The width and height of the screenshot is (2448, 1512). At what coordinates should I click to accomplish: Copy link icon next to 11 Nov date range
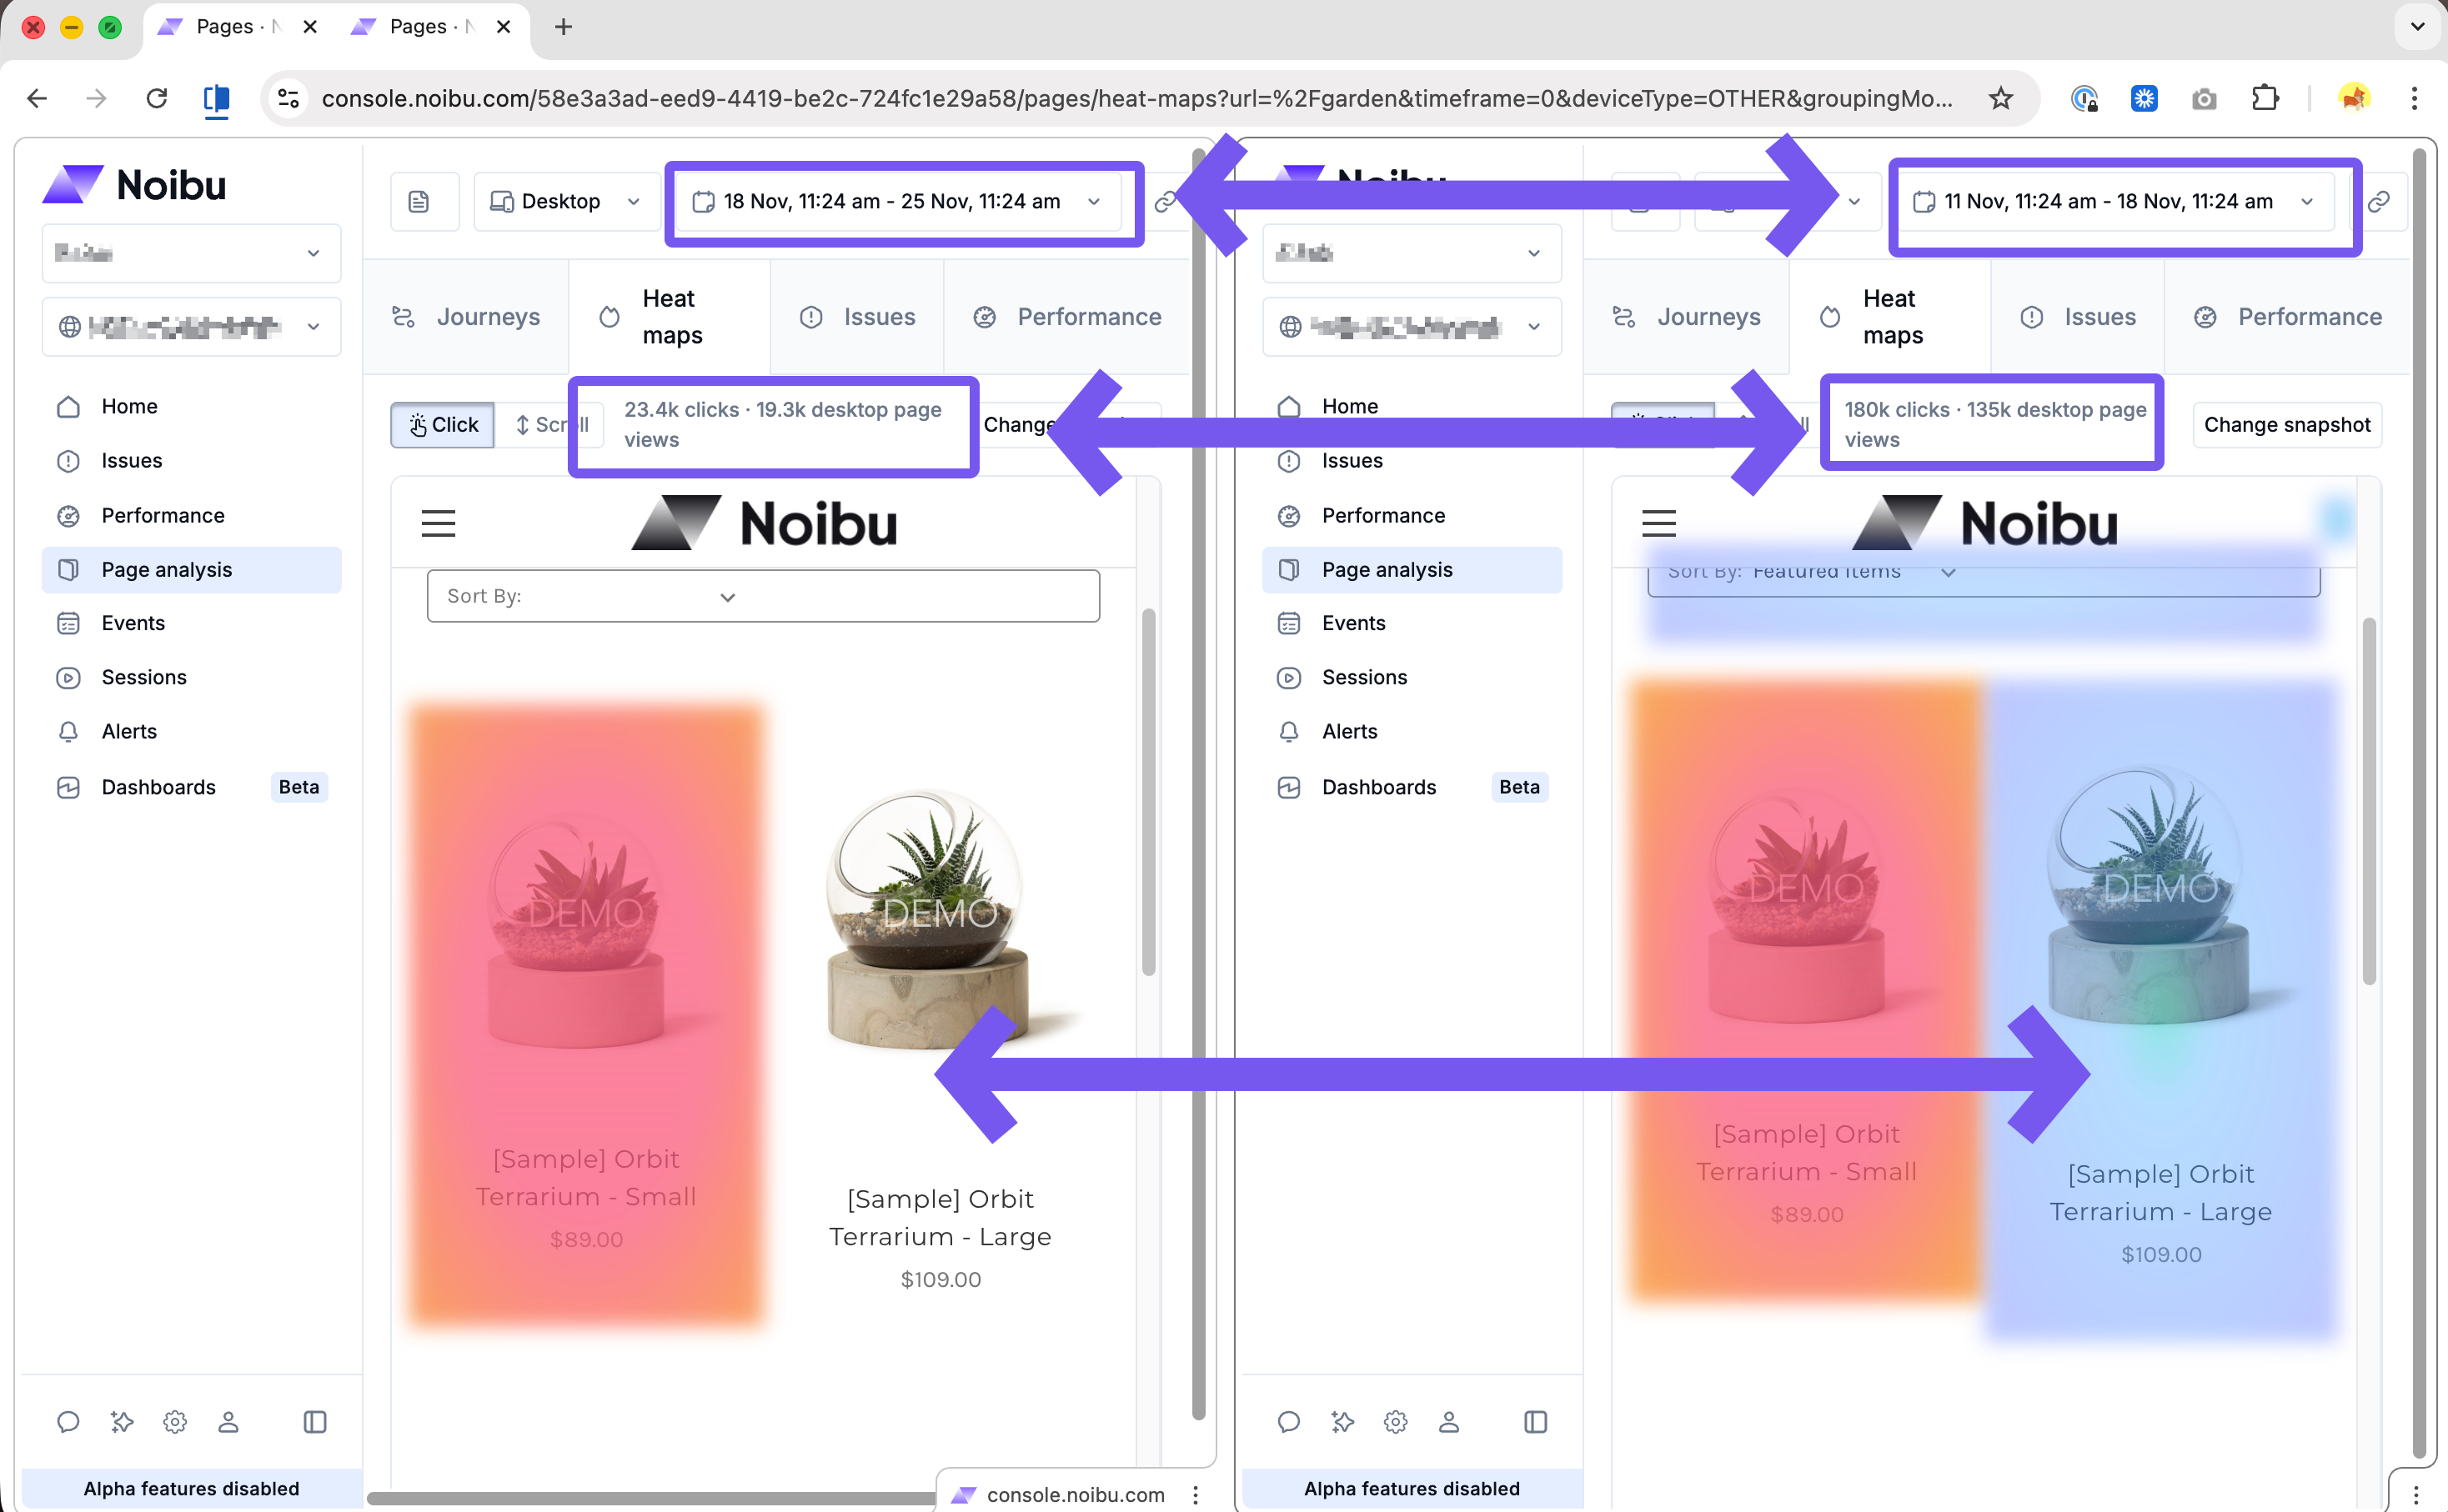[x=2379, y=201]
